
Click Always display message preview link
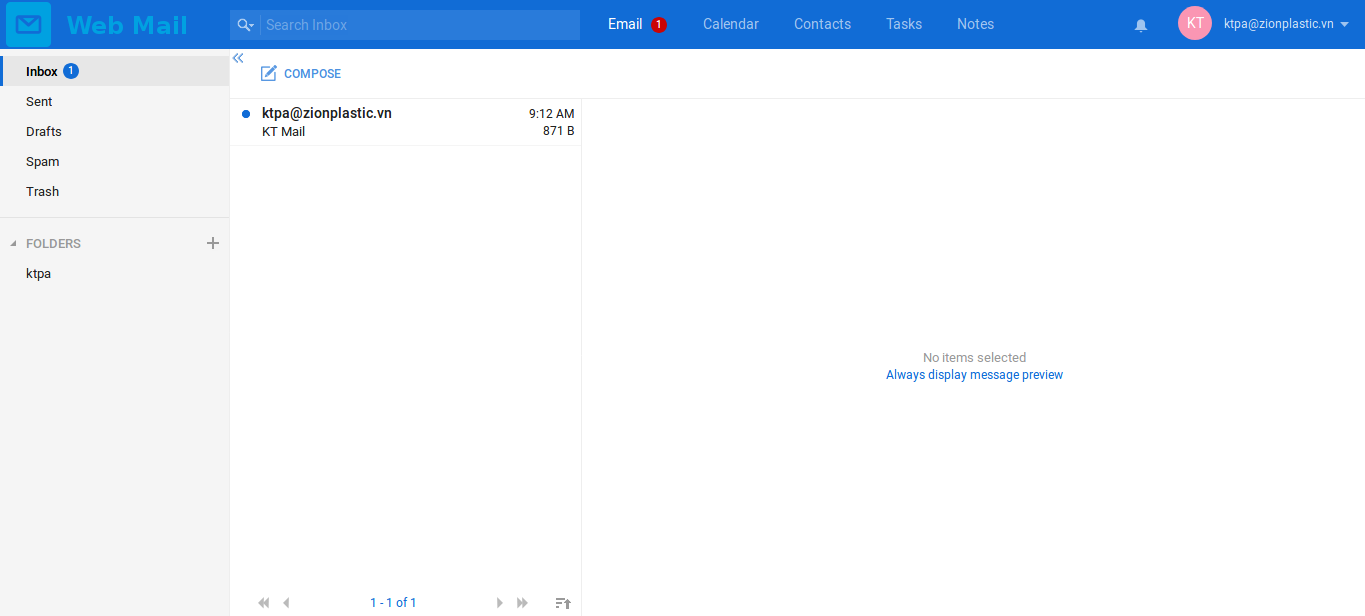974,375
